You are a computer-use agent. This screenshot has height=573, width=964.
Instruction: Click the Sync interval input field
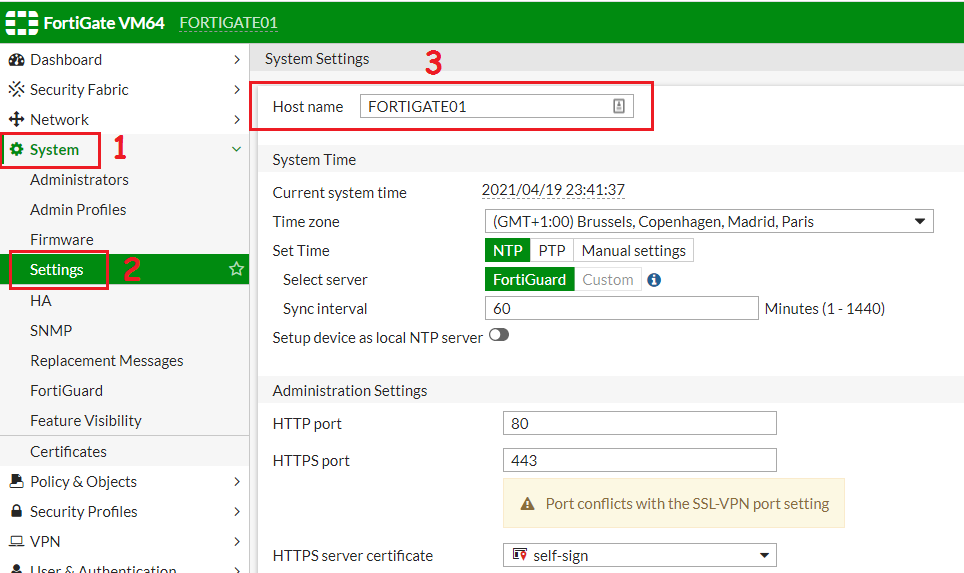click(620, 309)
